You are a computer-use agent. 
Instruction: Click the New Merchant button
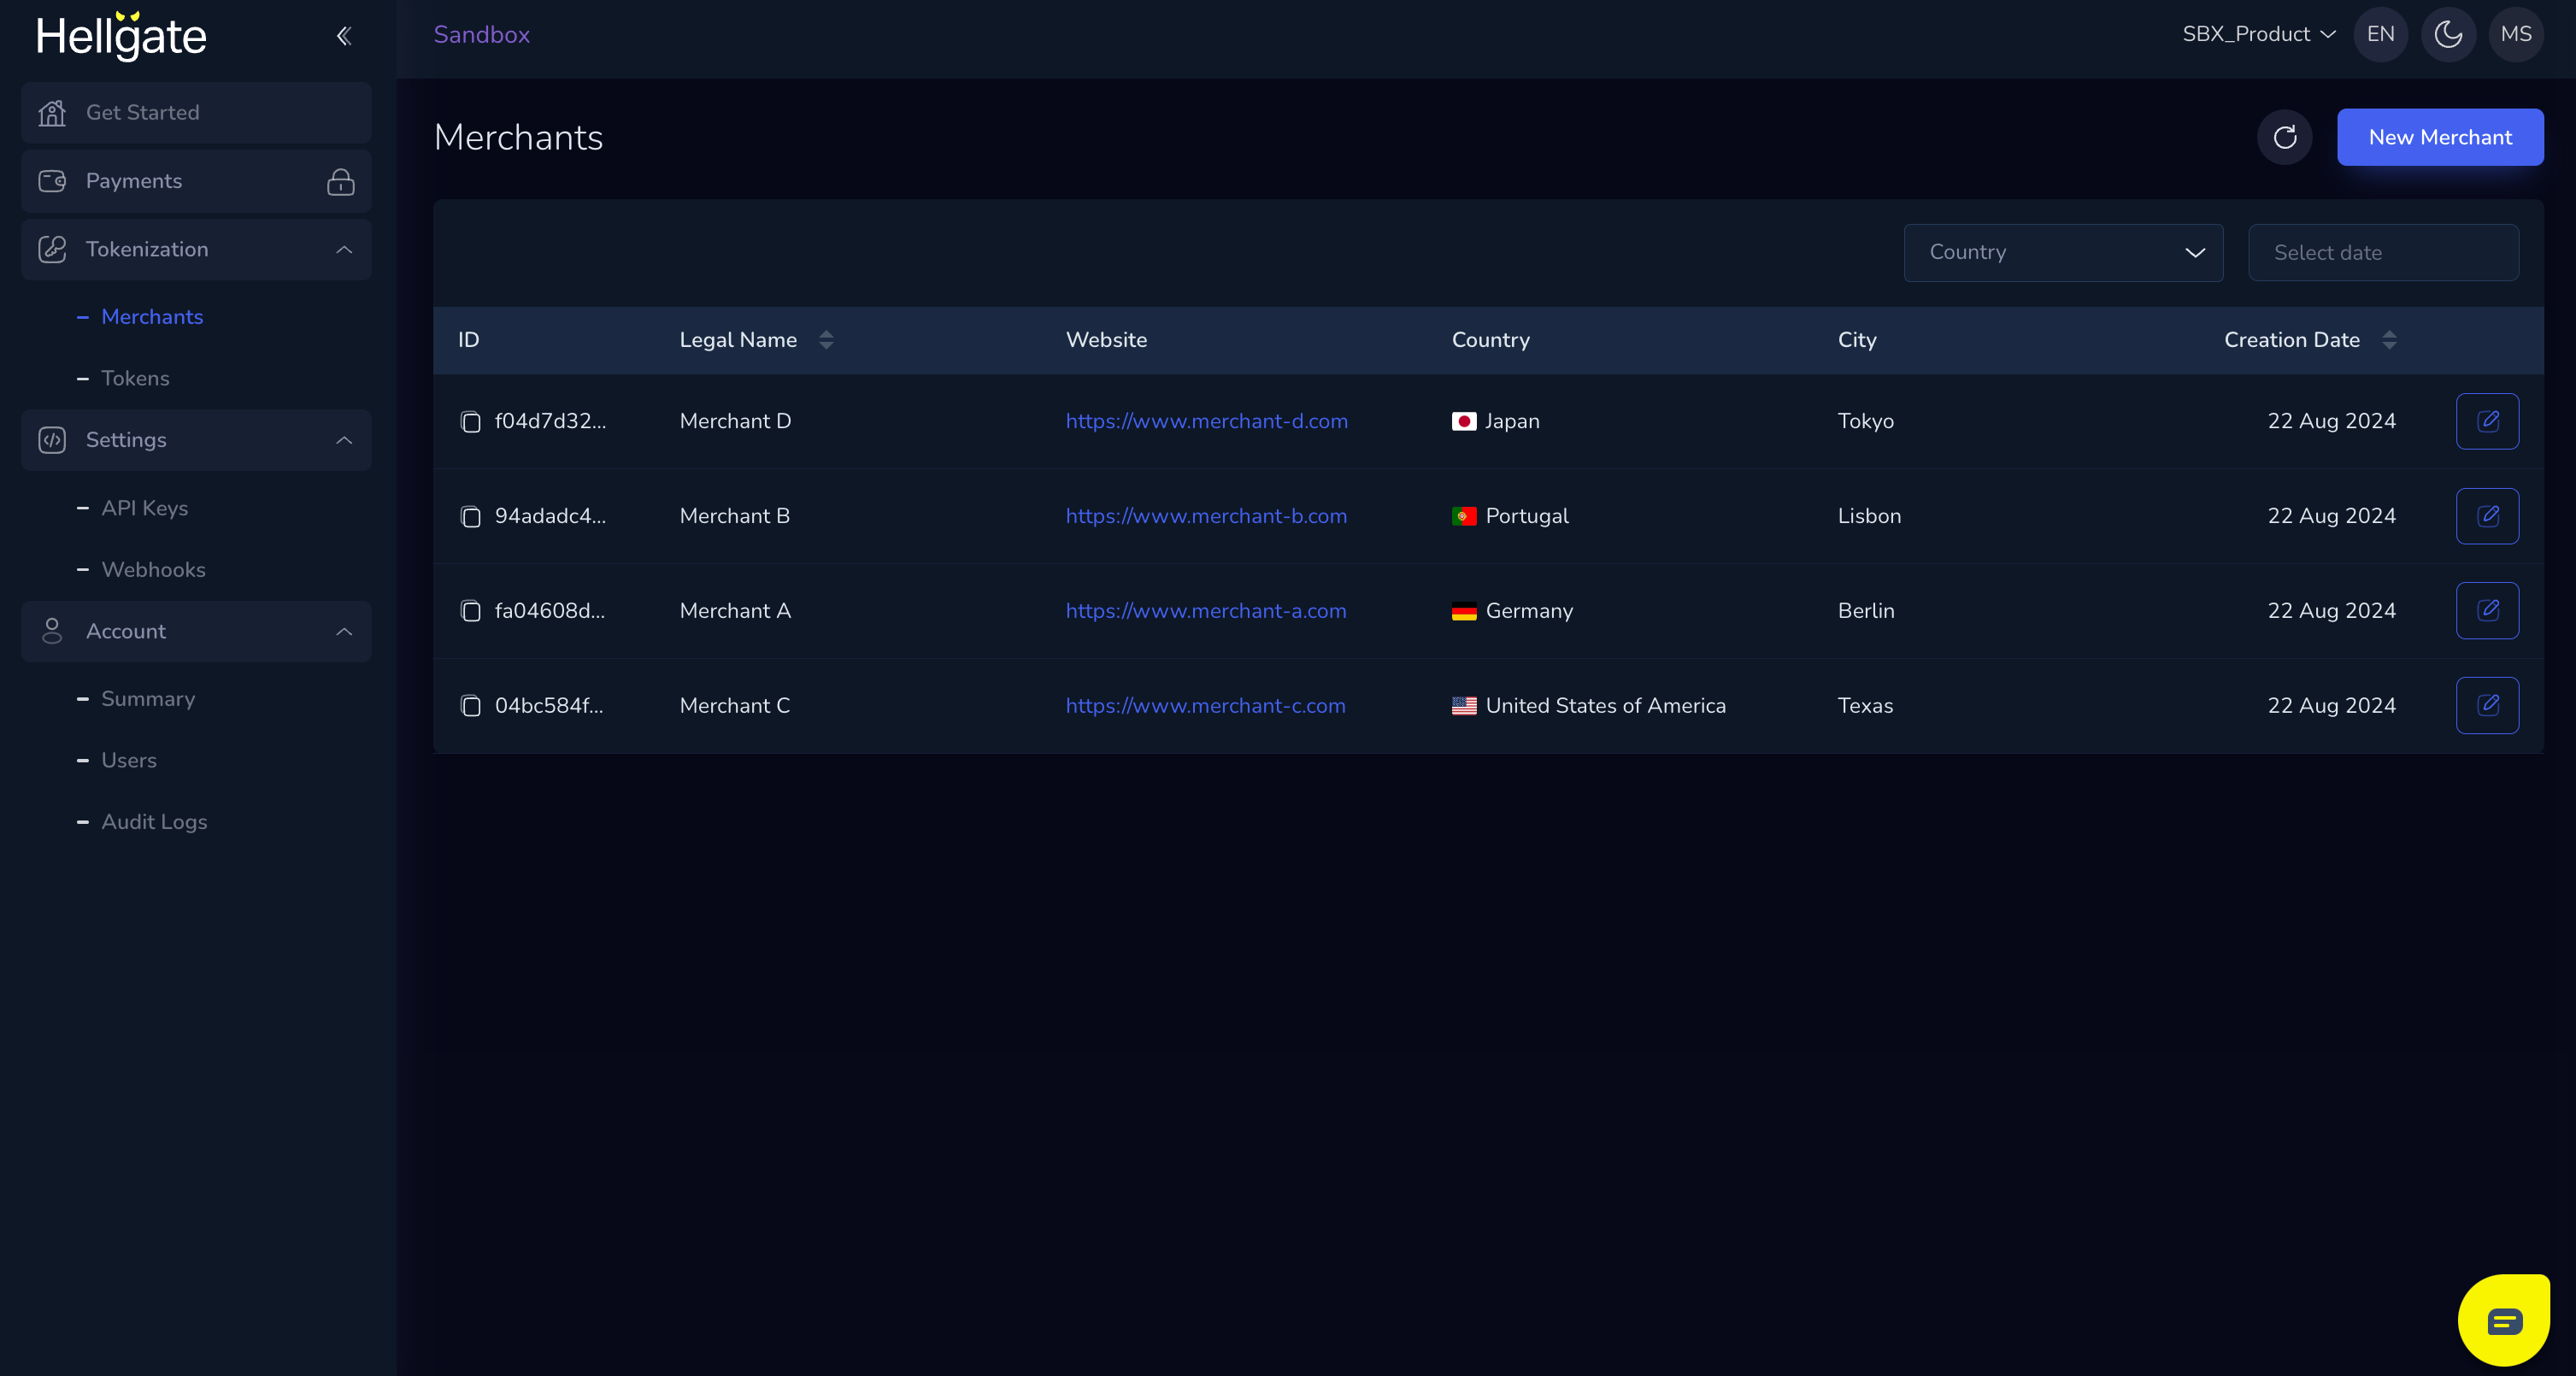(2439, 137)
